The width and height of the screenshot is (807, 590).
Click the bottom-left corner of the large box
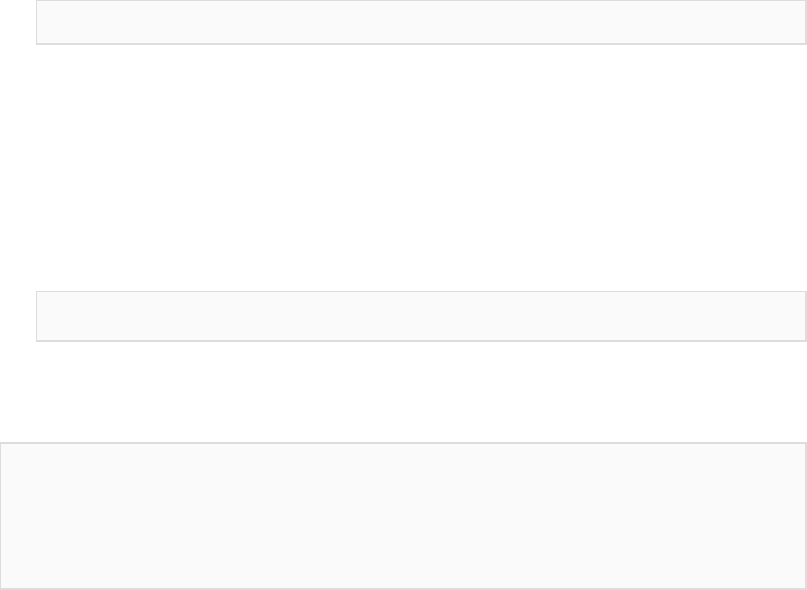6,582
